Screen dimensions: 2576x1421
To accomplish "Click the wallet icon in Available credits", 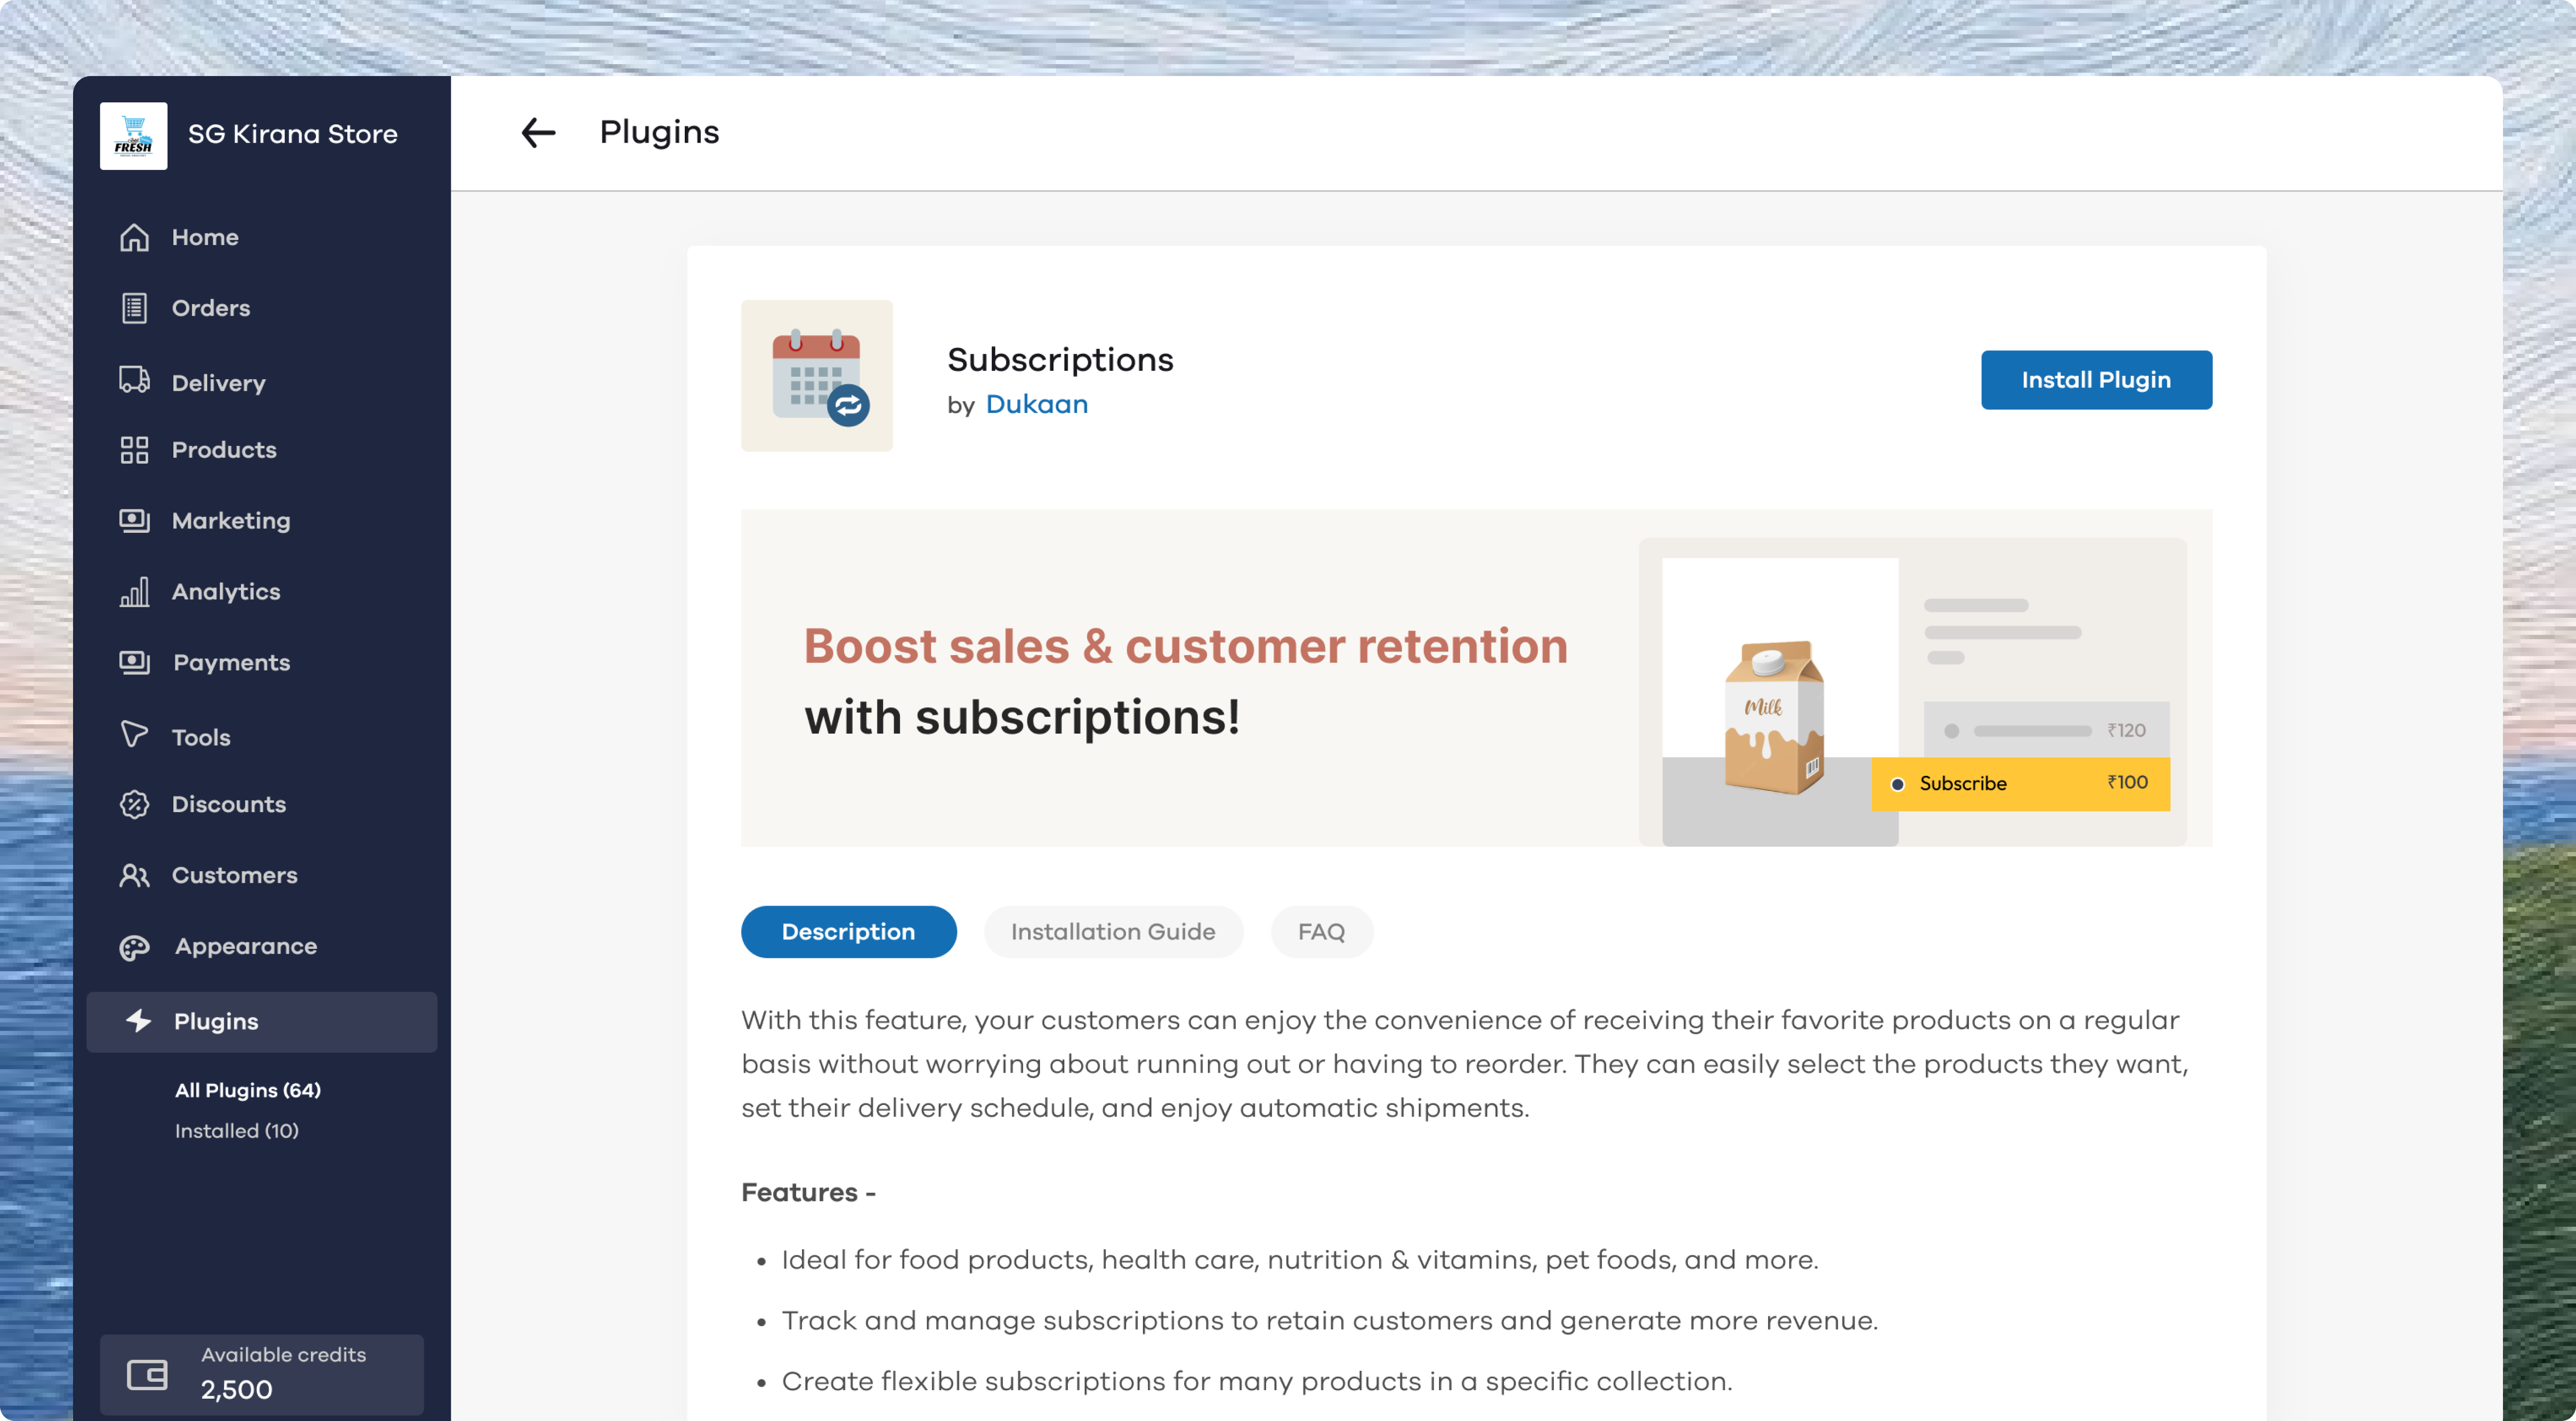I will (x=147, y=1374).
